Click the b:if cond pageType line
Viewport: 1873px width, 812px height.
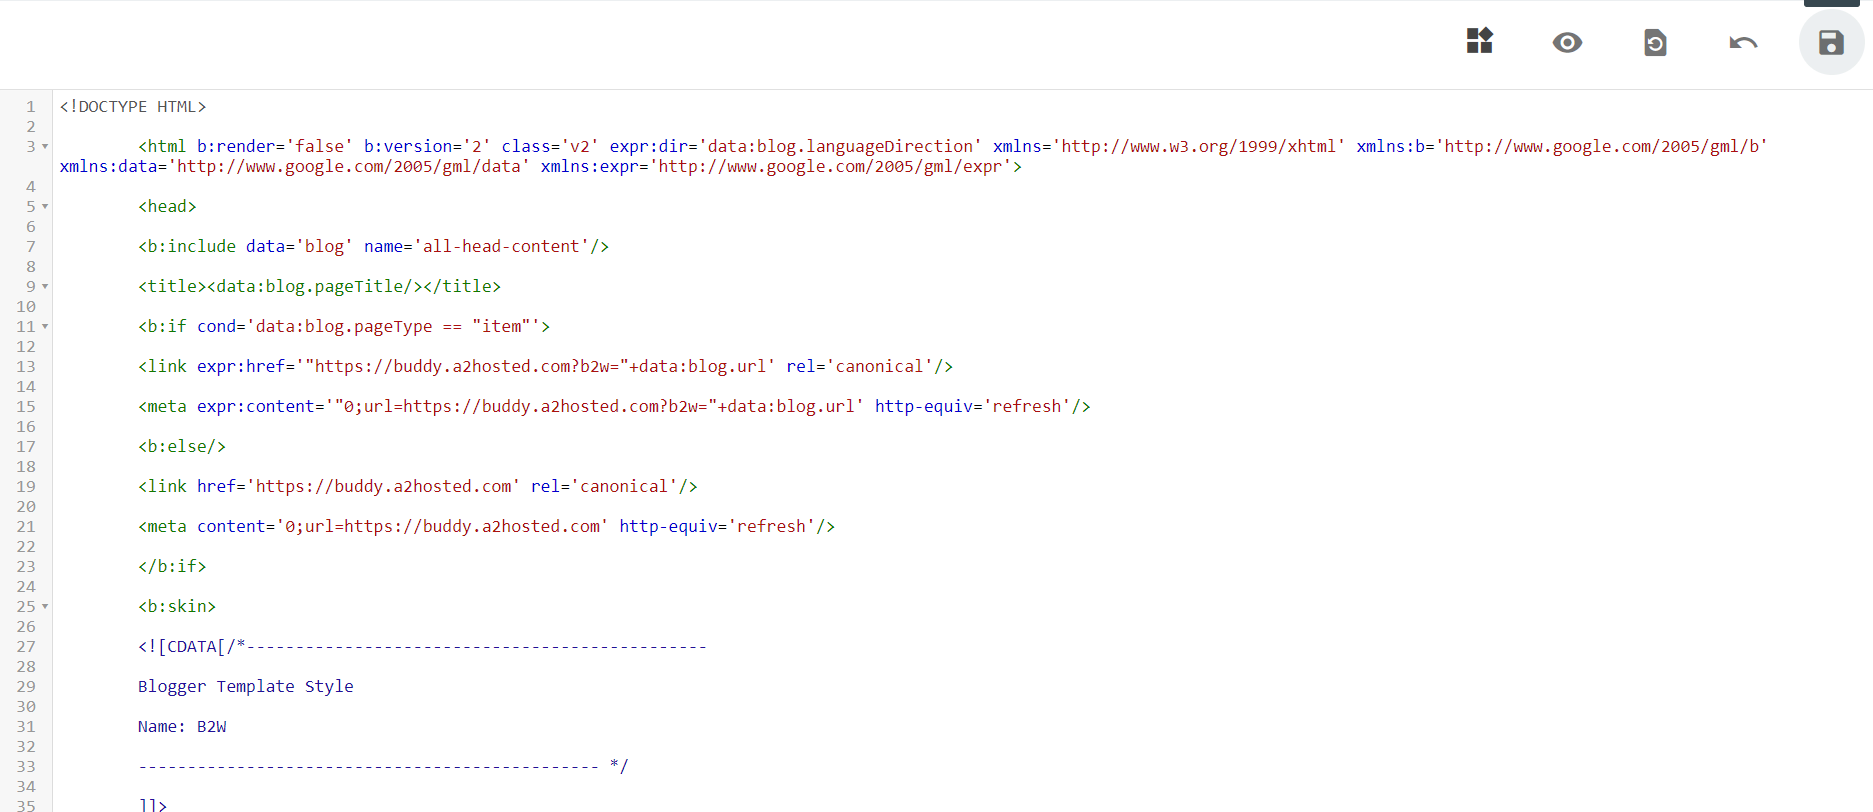coord(344,326)
